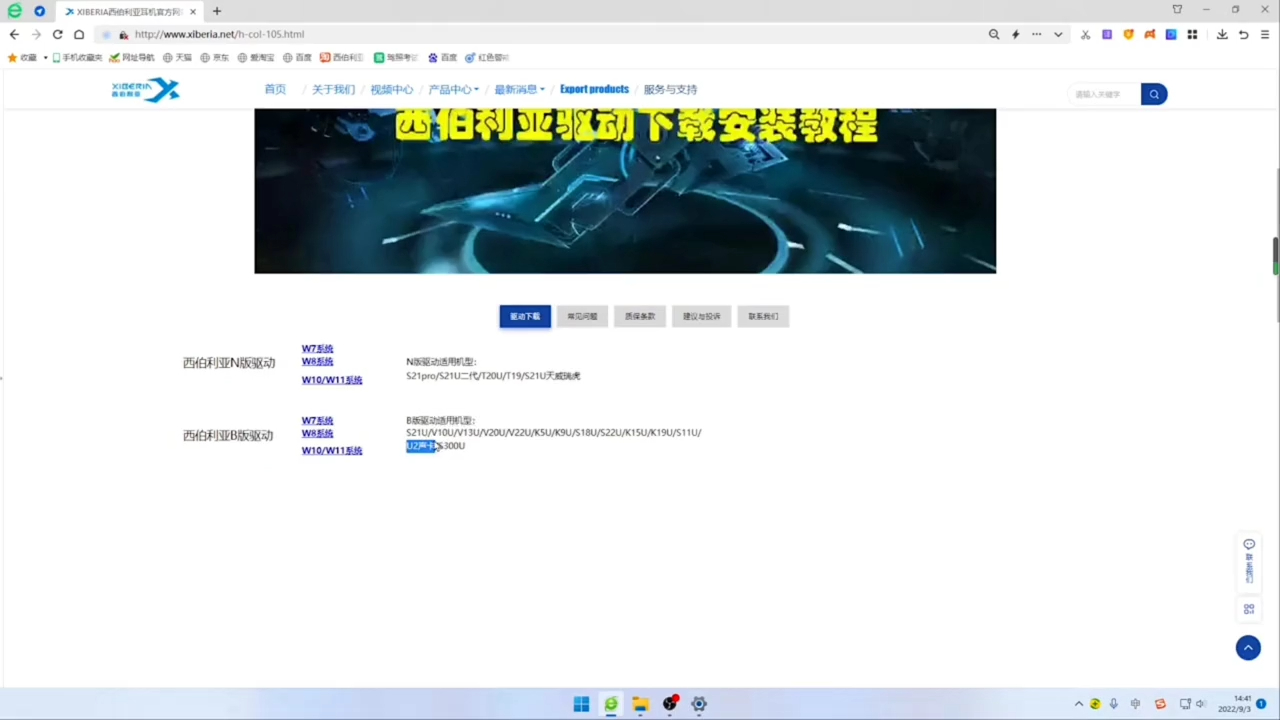Click the undo closed tab icon
Viewport: 1280px width, 720px height.
1244,34
